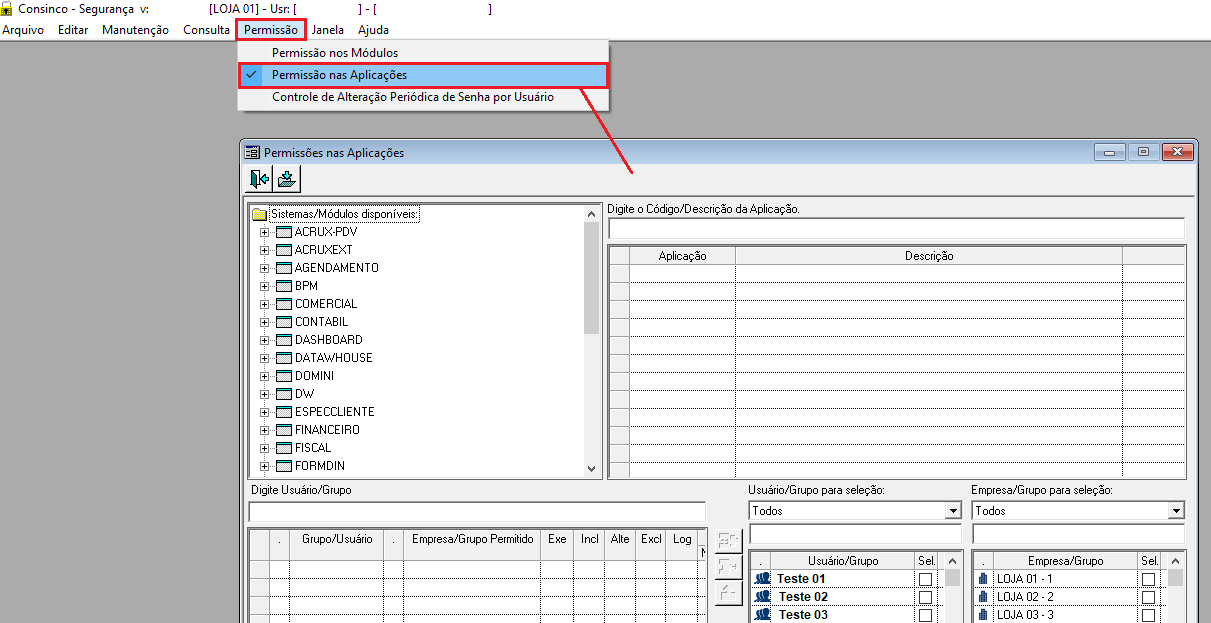Screen dimensions: 1211x623
Task: Open the Editar menu
Action: click(73, 30)
